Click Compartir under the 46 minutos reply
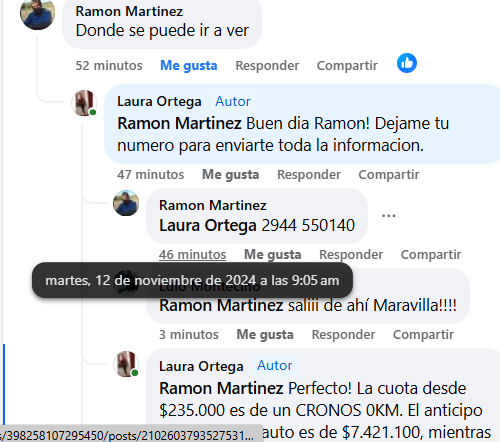 [431, 255]
